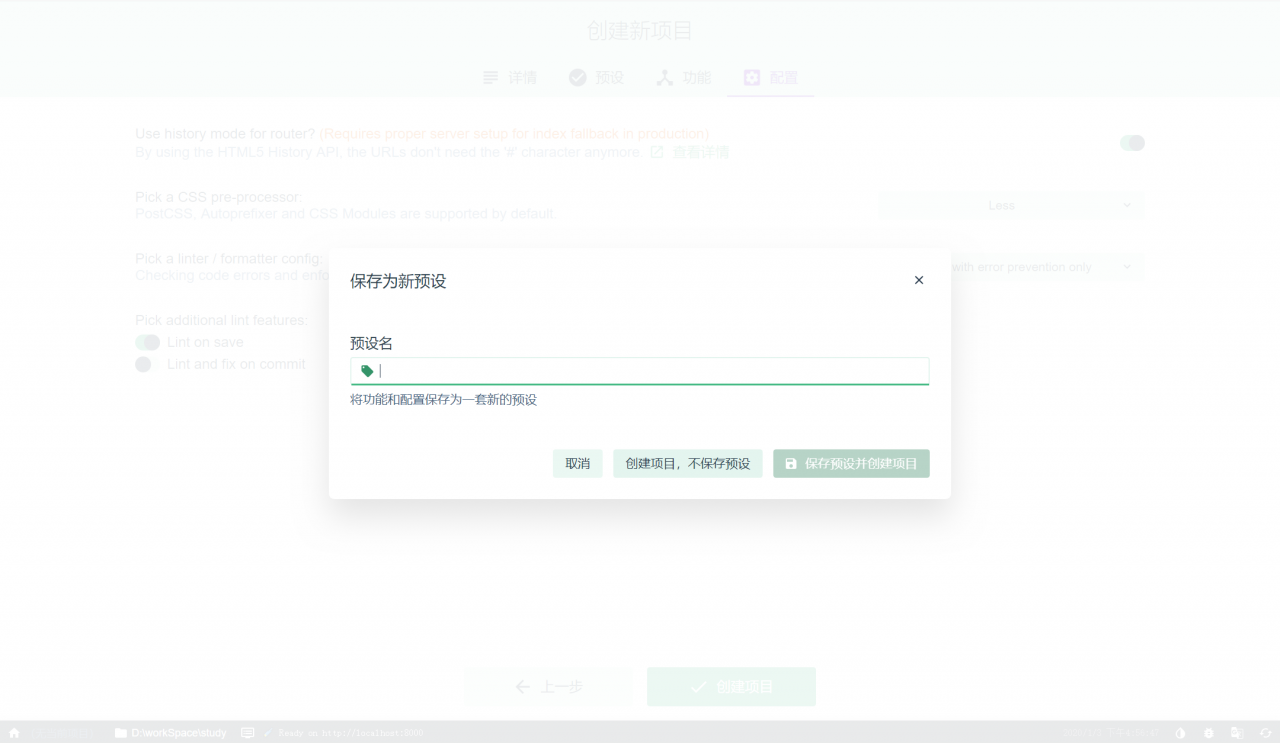This screenshot has height=743, width=1280.
Task: Toggle the Lint and fix on commit switch
Action: point(148,364)
